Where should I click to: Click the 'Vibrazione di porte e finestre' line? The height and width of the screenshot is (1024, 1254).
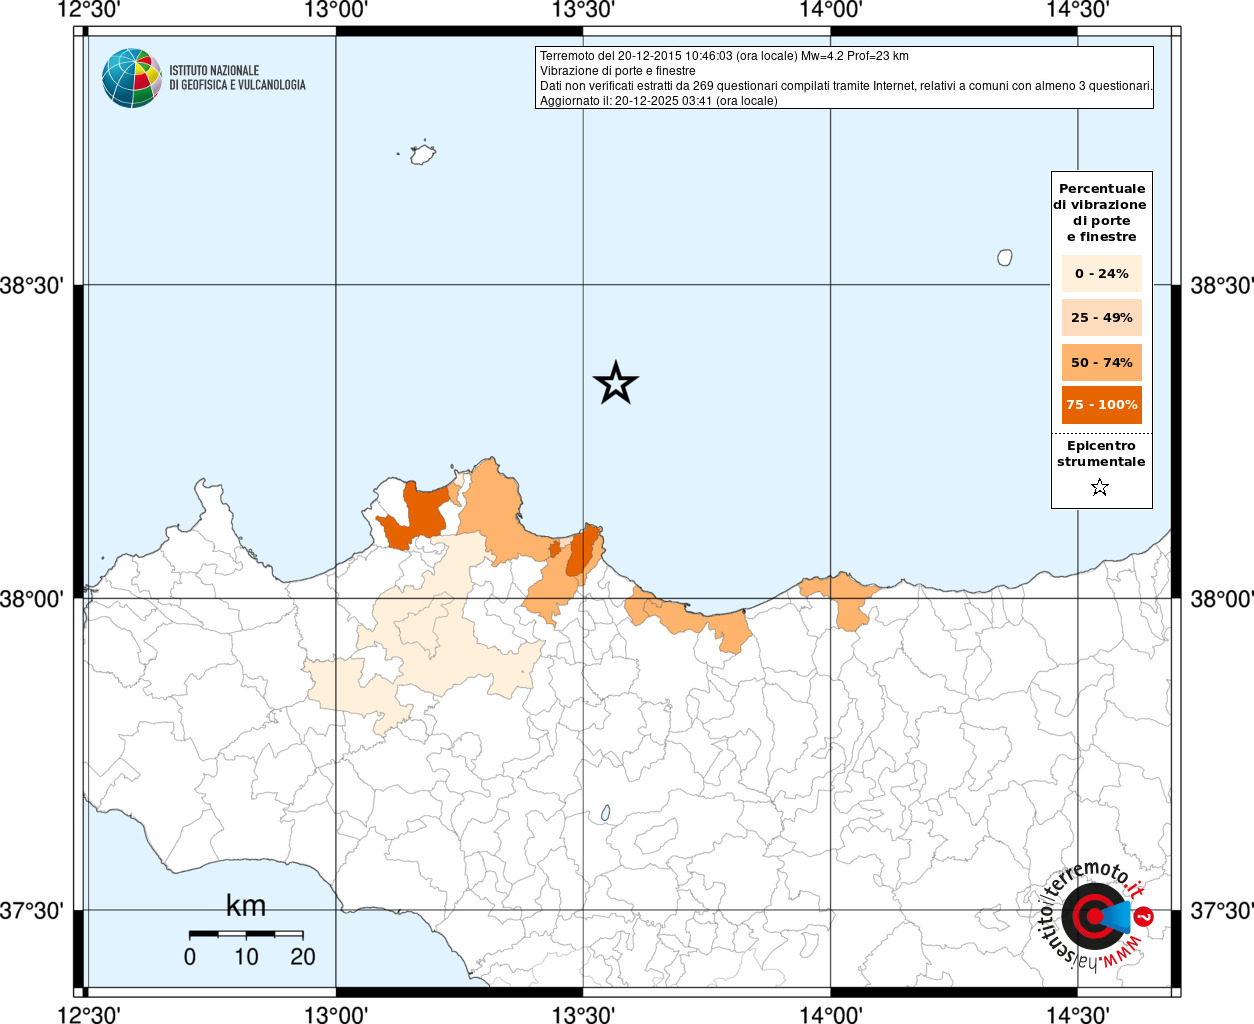click(618, 71)
